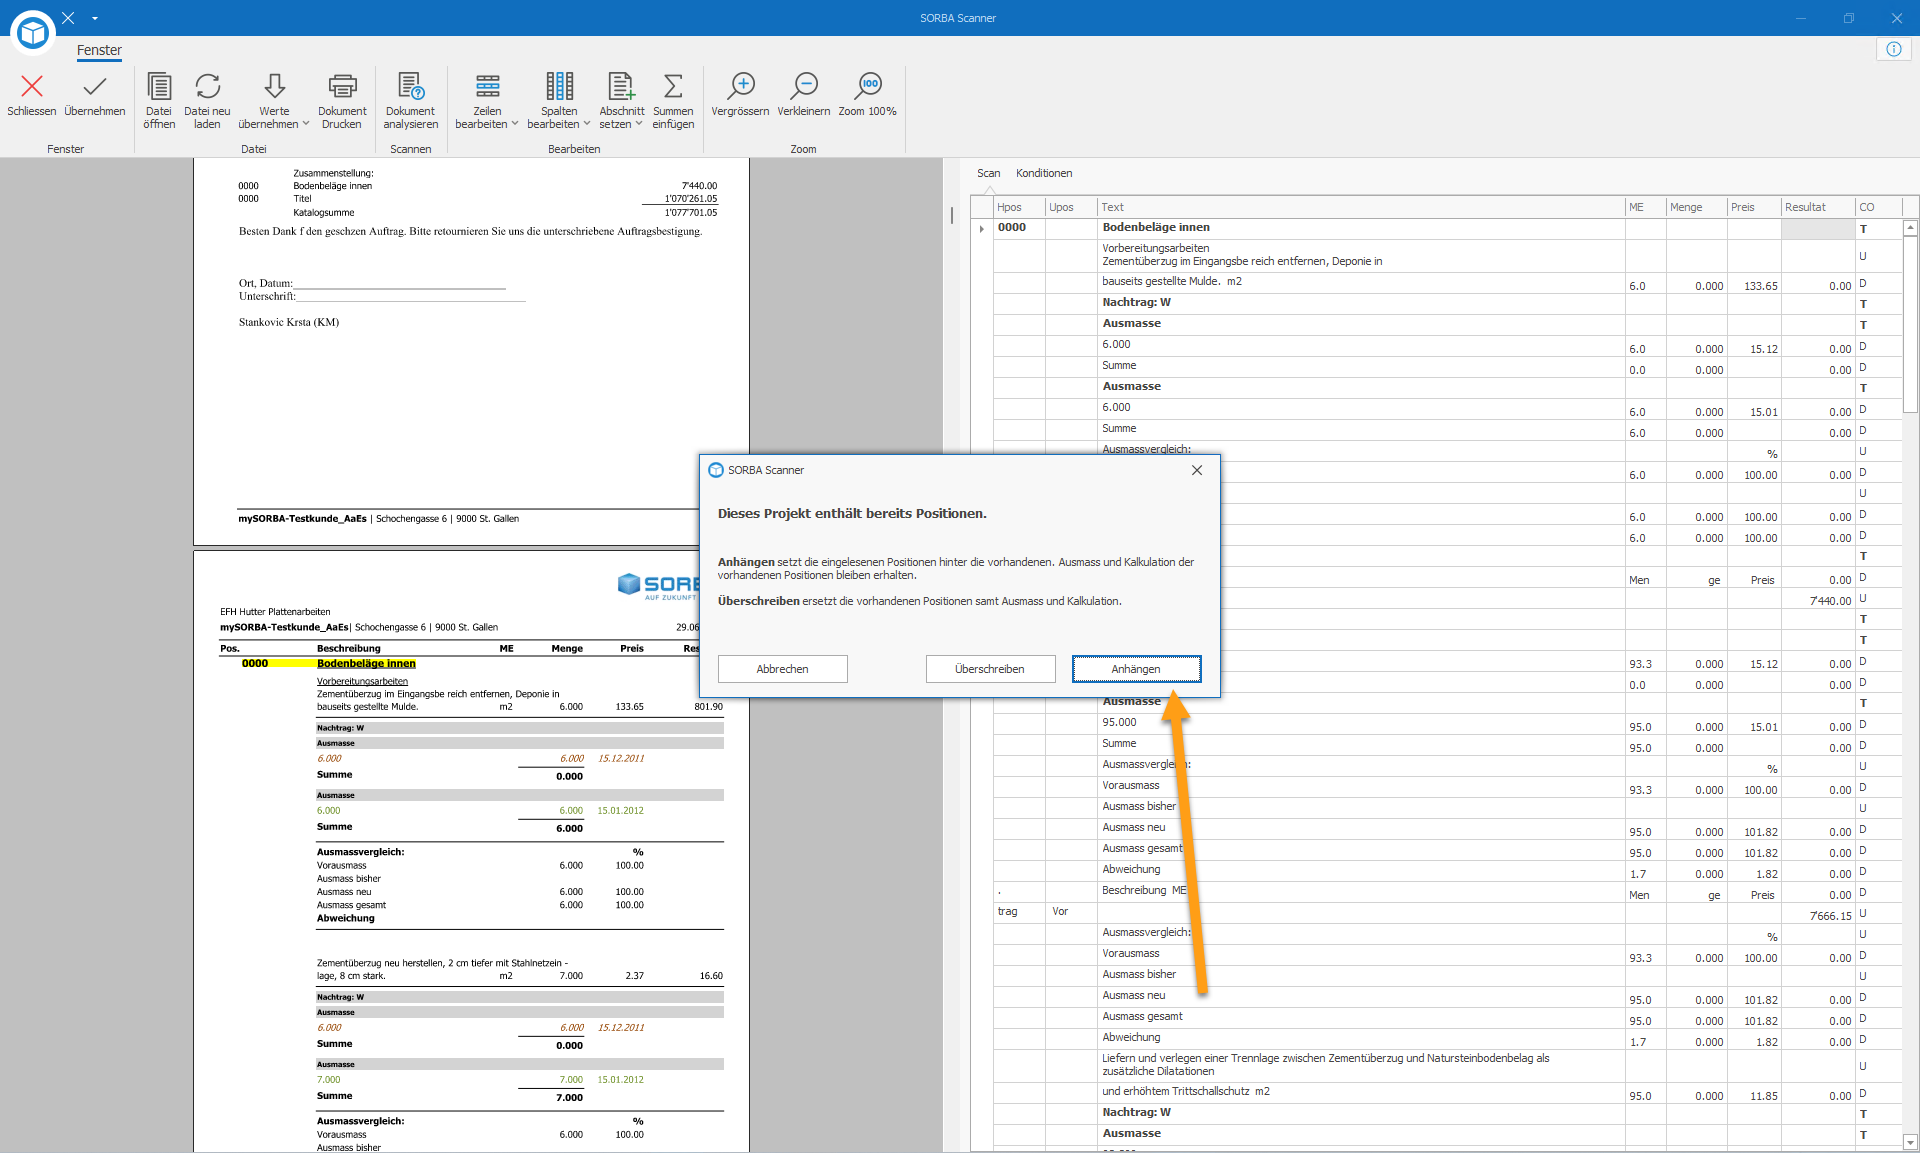Expand the Spalten bearbeiten dropdown arrow
This screenshot has height=1153, width=1920.
point(587,124)
